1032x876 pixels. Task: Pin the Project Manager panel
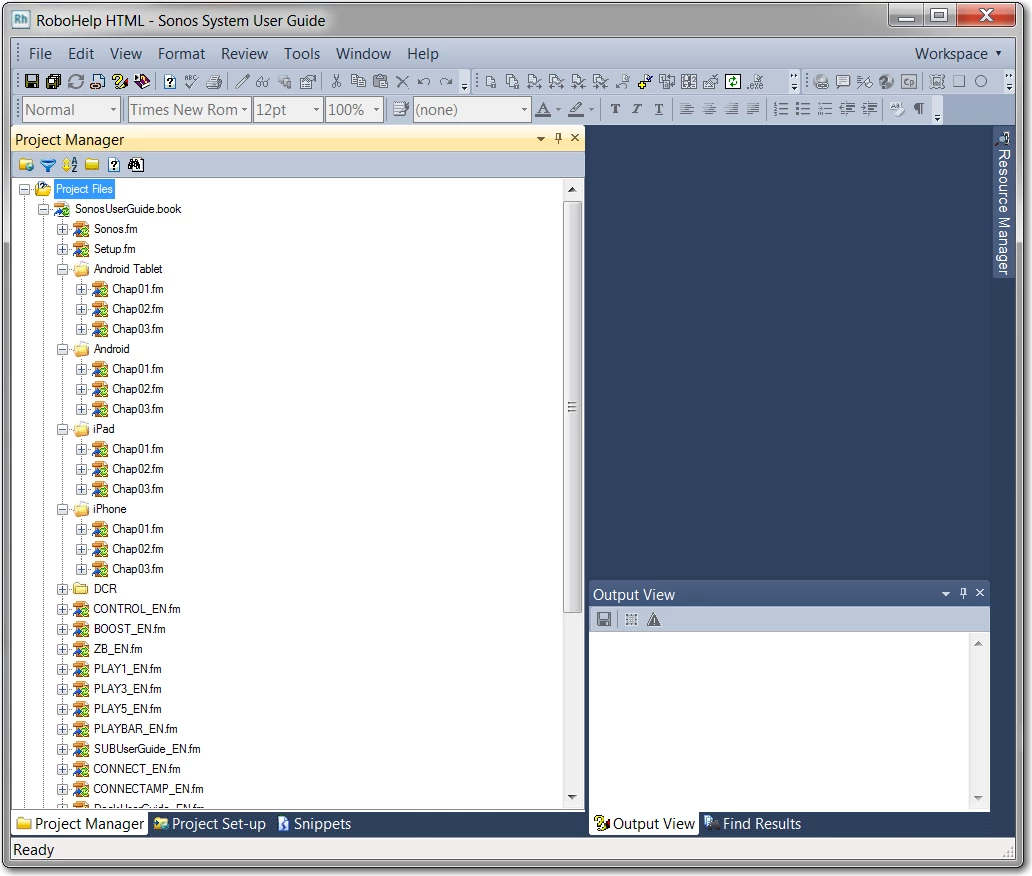[x=558, y=138]
